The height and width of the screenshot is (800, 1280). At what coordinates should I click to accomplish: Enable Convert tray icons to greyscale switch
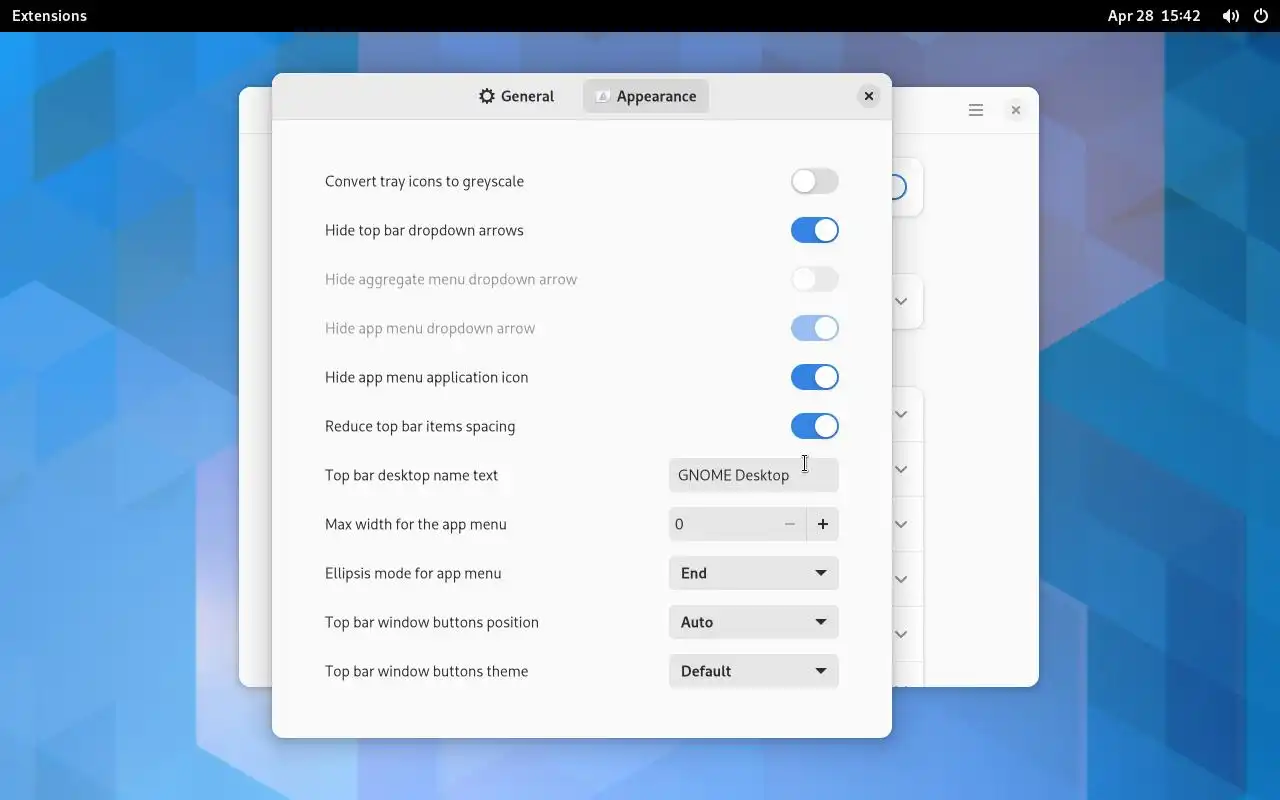[x=815, y=181]
